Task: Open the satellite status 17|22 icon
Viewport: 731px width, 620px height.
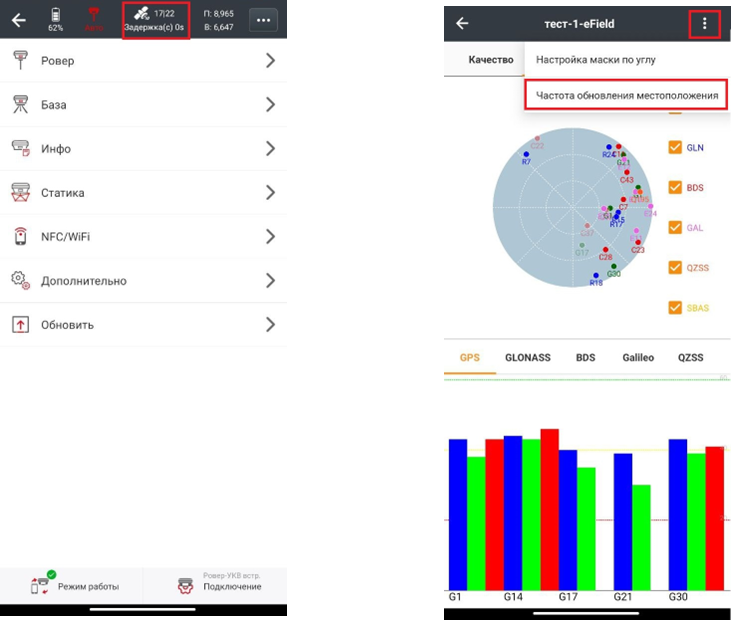Action: pyautogui.click(x=142, y=13)
